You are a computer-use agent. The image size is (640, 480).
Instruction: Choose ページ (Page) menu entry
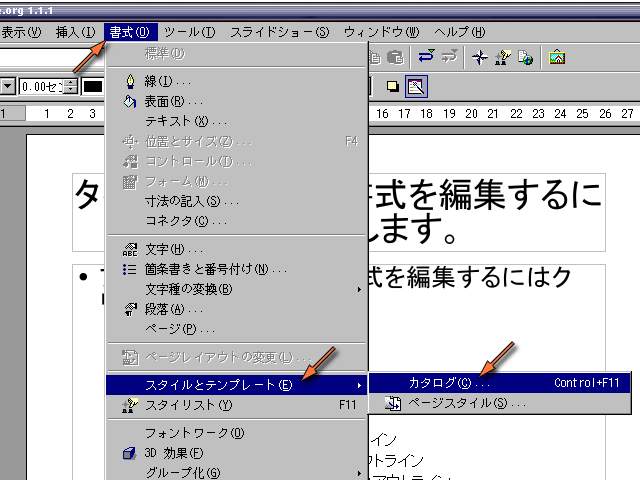click(x=237, y=329)
